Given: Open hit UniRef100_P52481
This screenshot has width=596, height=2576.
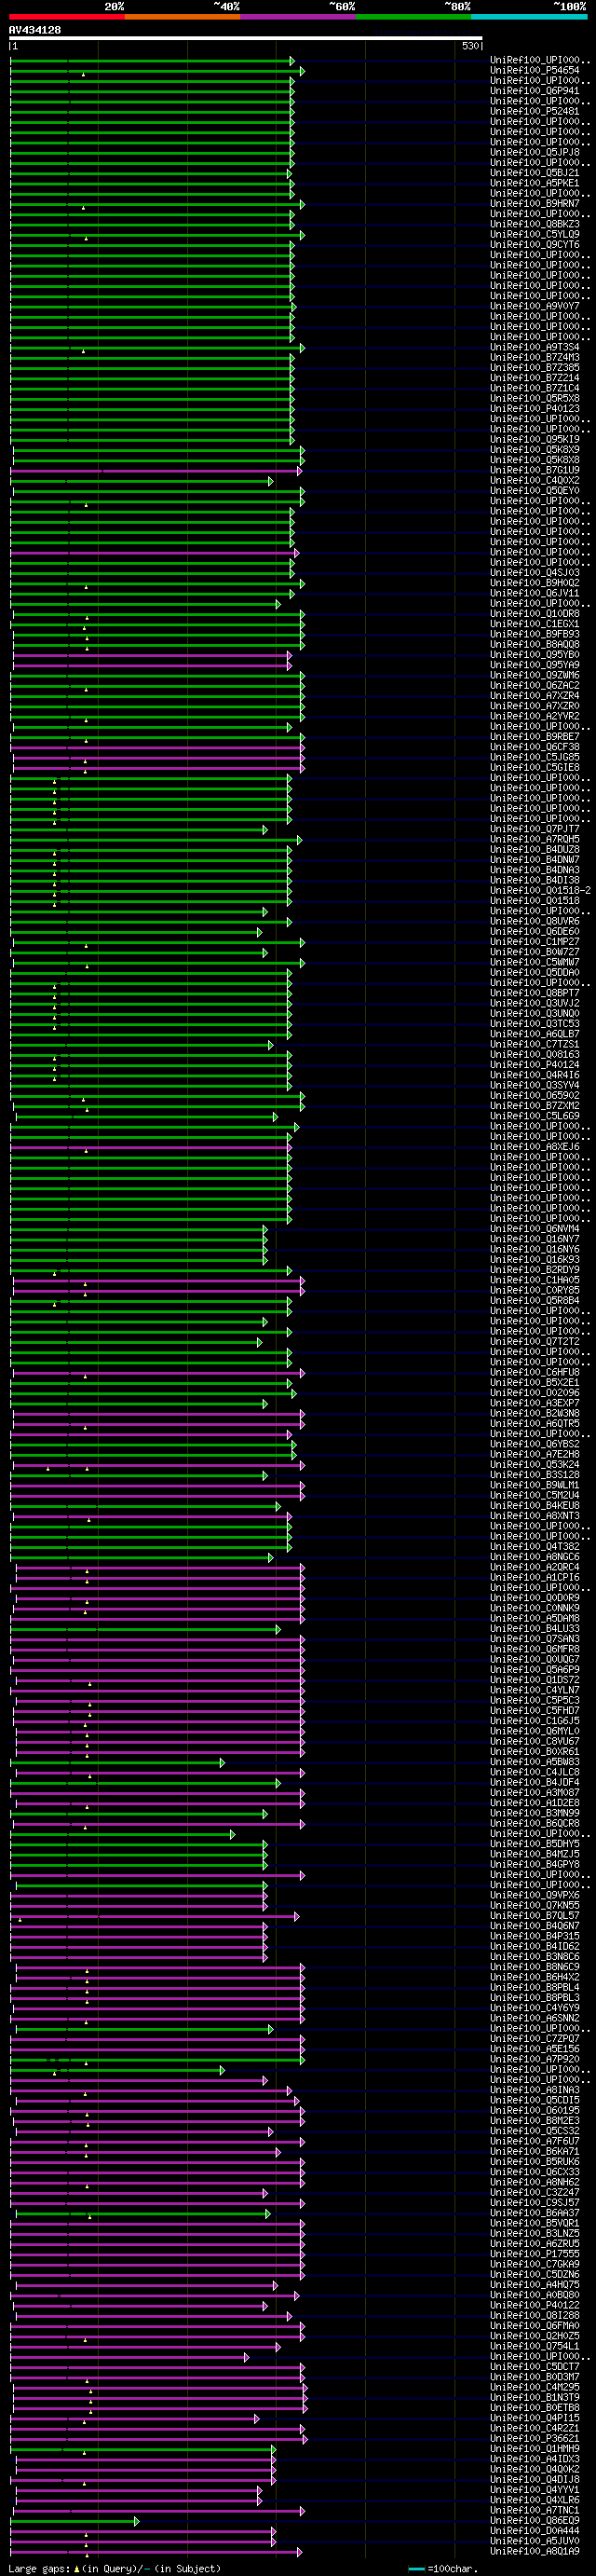Looking at the screenshot, I should coord(535,112).
